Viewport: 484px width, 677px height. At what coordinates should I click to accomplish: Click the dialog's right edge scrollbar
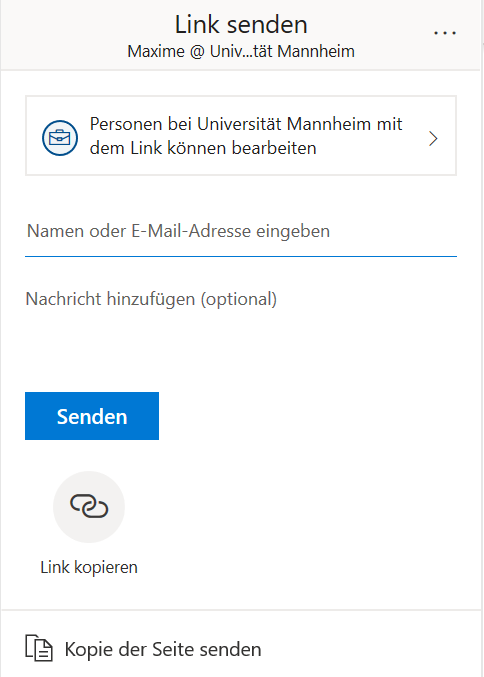[x=482, y=338]
